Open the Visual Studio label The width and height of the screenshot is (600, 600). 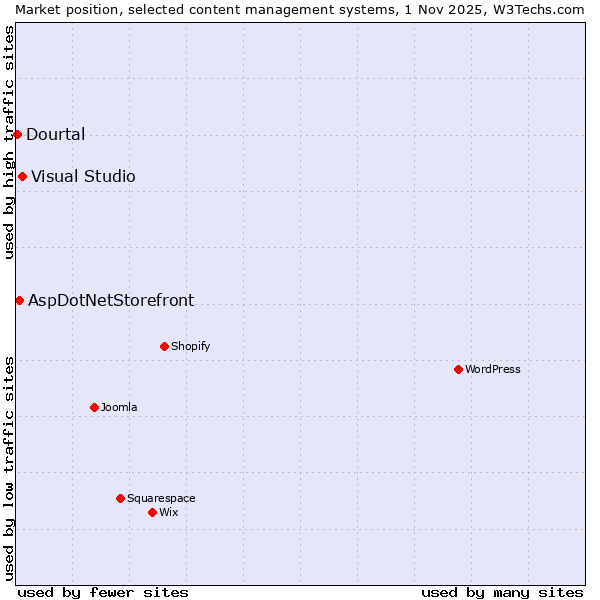83,177
